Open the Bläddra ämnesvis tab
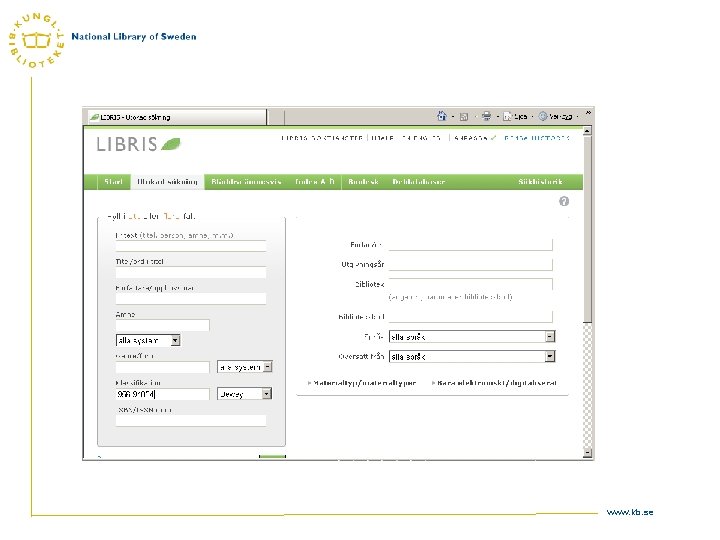The image size is (720, 540). tap(246, 182)
